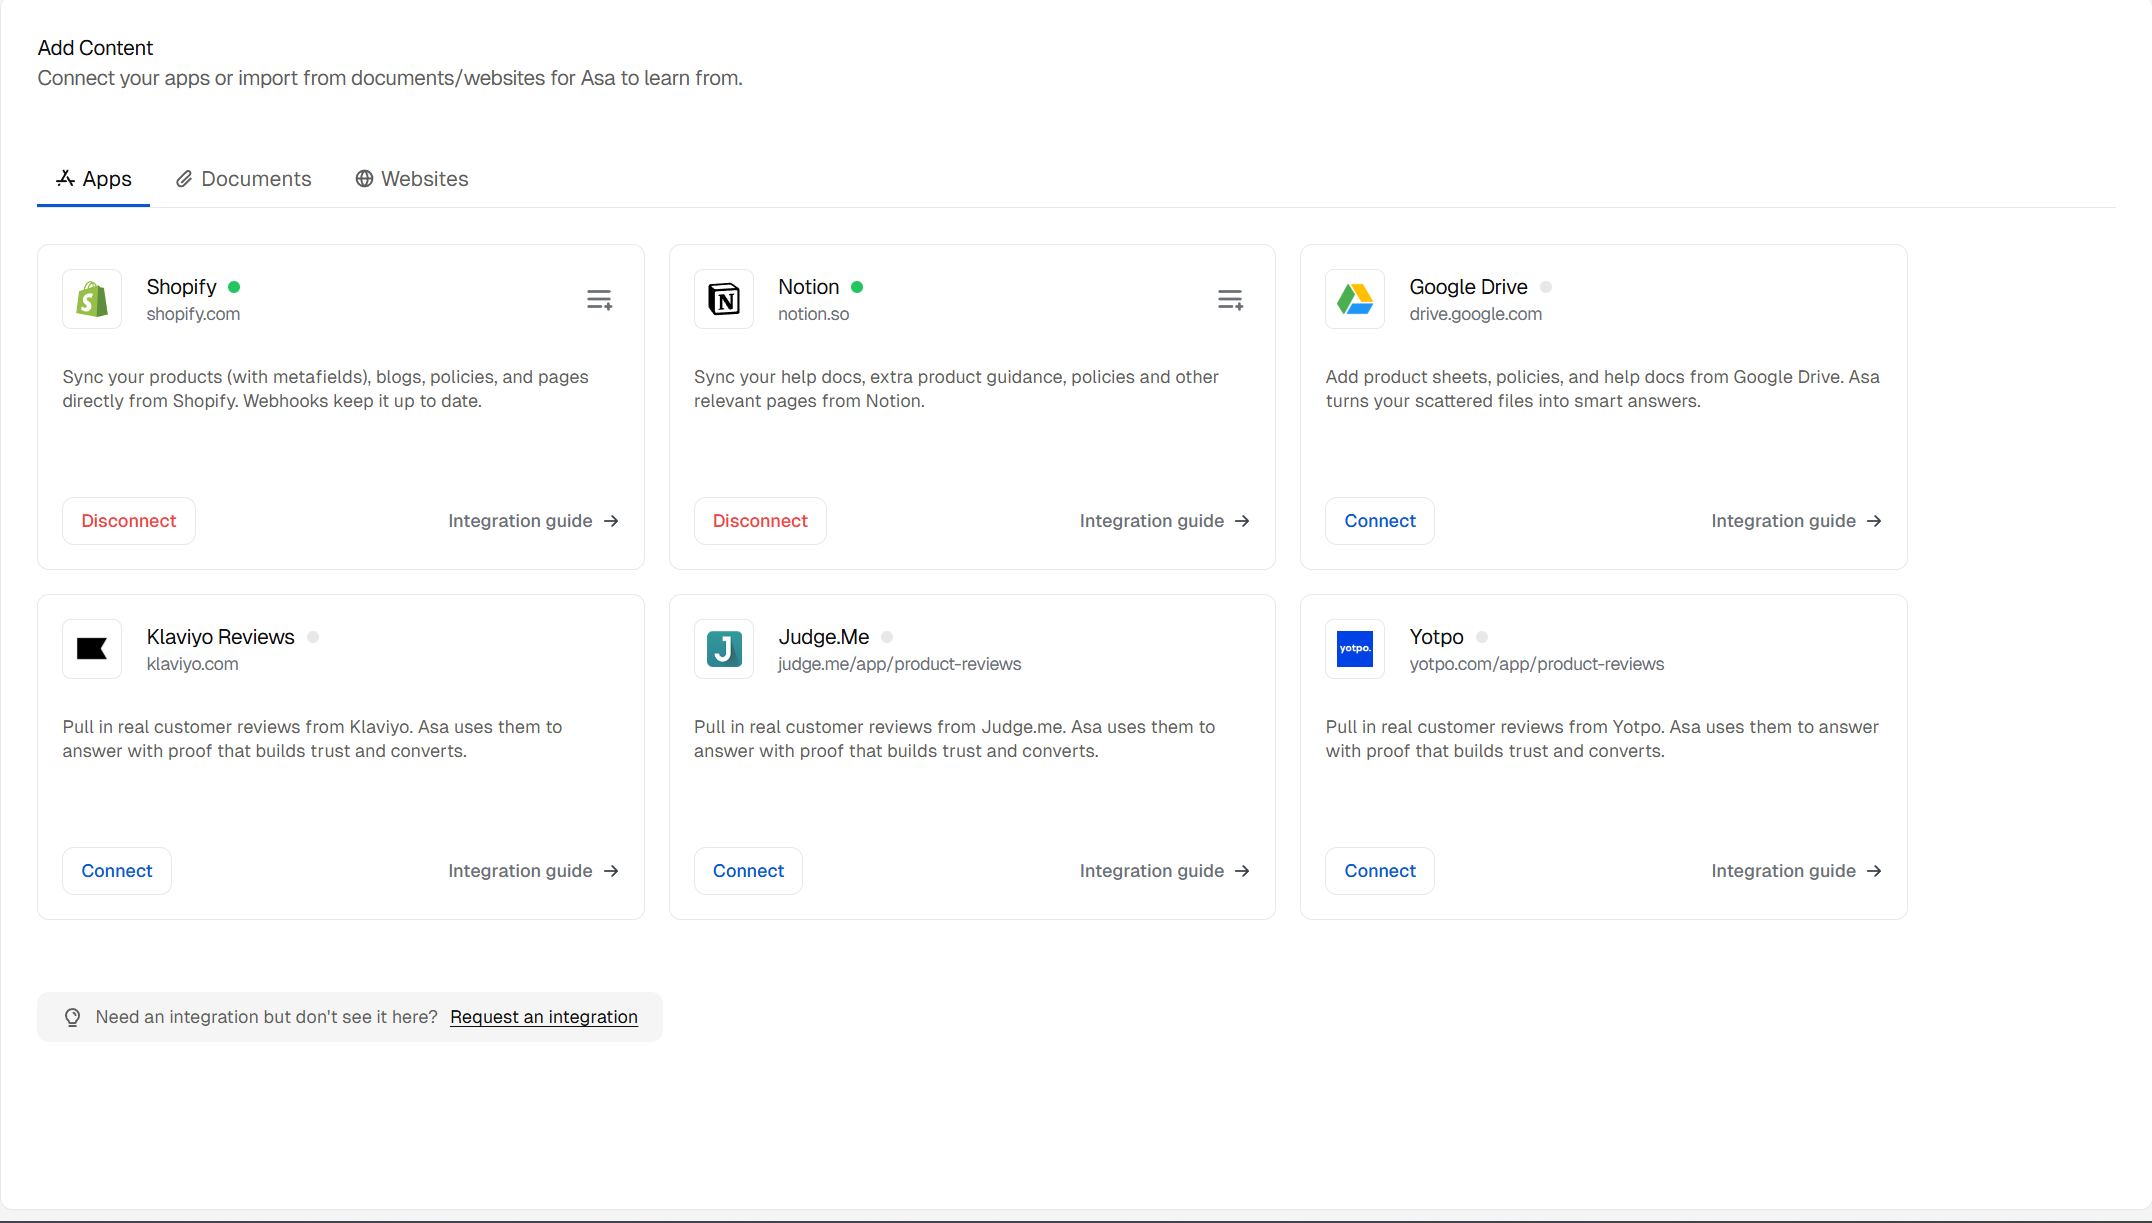Click the Klaviyo Reviews logo icon

coord(92,649)
